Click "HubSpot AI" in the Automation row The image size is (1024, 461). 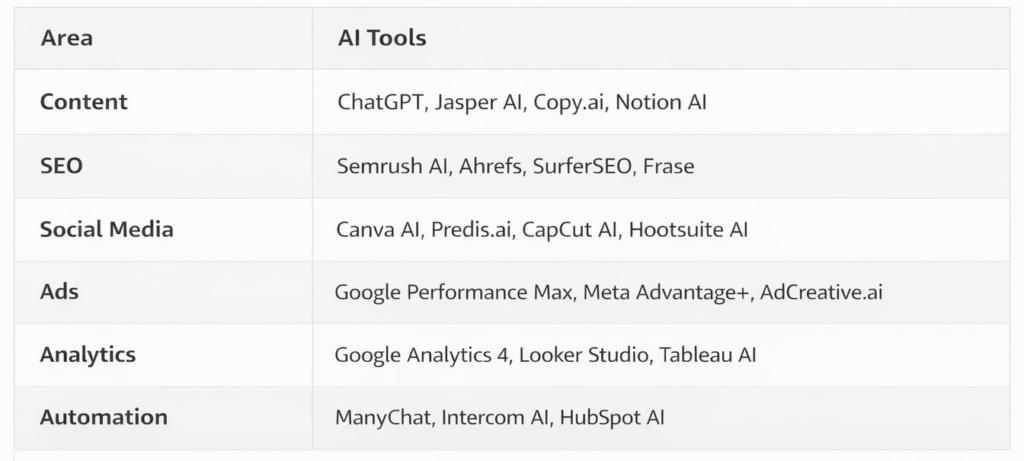coord(611,417)
